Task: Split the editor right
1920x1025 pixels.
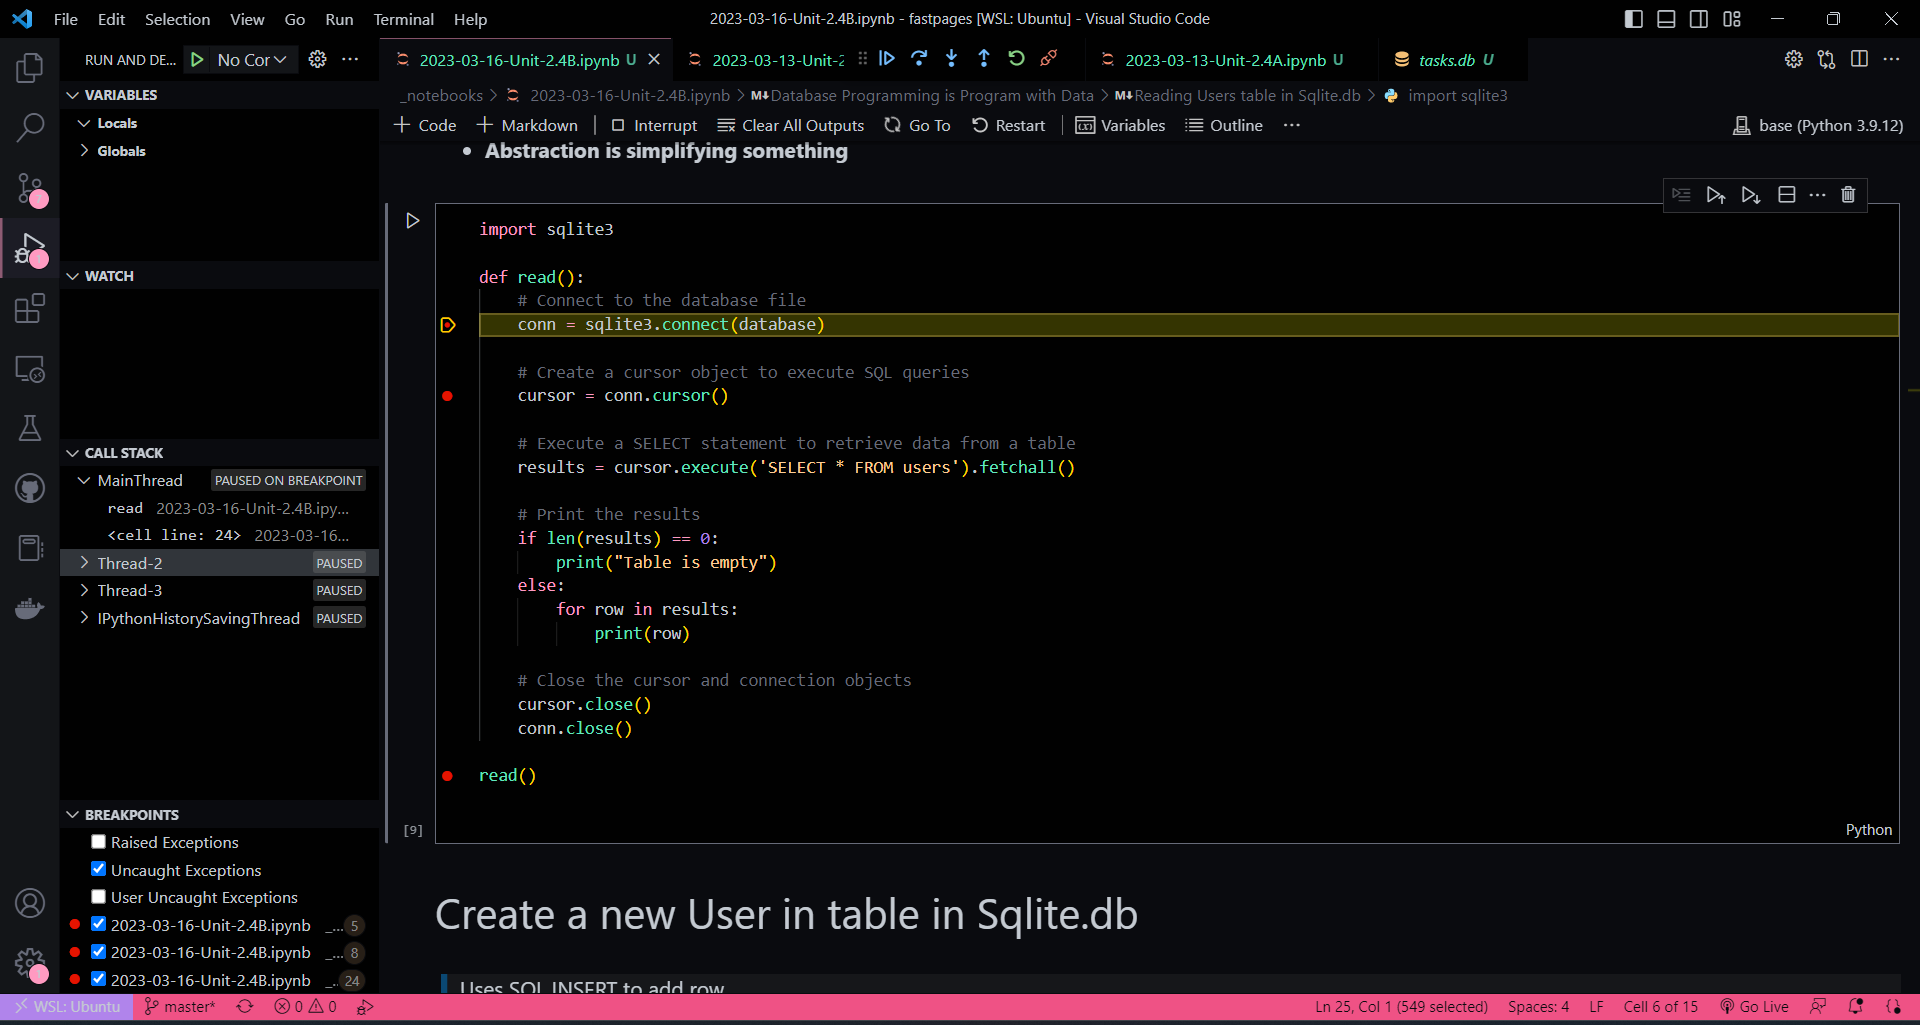Action: coord(1859,60)
